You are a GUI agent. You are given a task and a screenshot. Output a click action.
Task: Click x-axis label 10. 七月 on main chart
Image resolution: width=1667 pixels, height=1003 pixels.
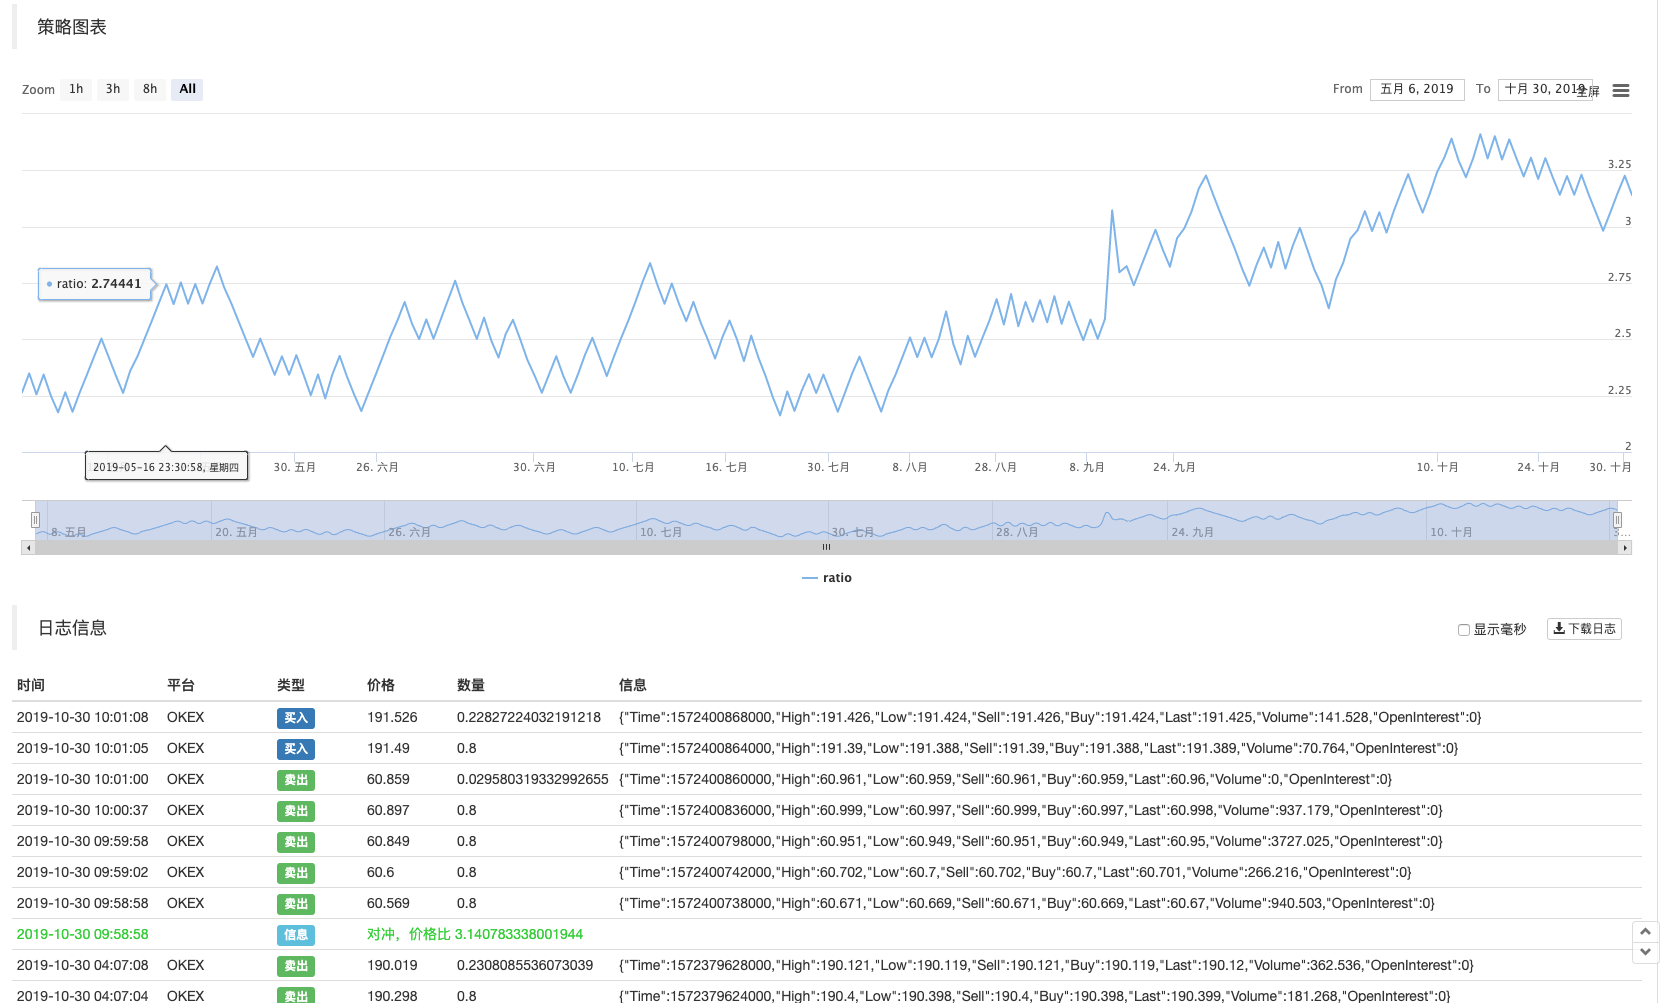(x=633, y=467)
